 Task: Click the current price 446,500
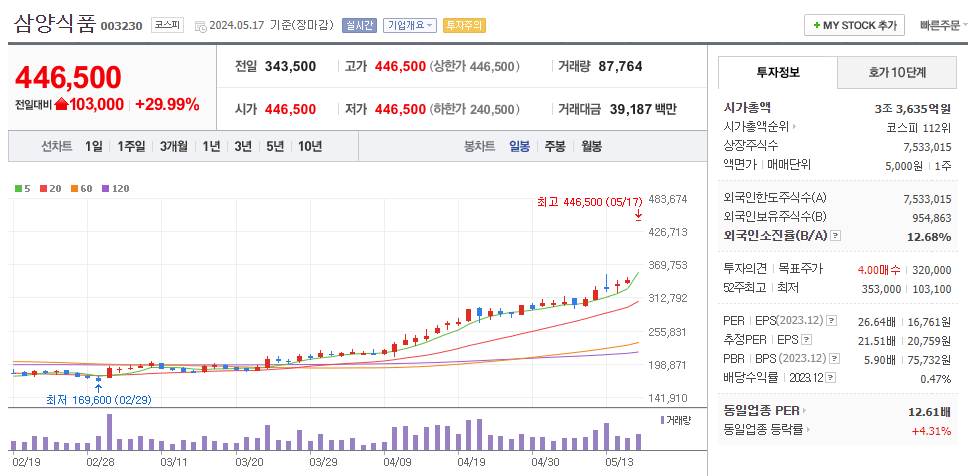pyautogui.click(x=68, y=78)
